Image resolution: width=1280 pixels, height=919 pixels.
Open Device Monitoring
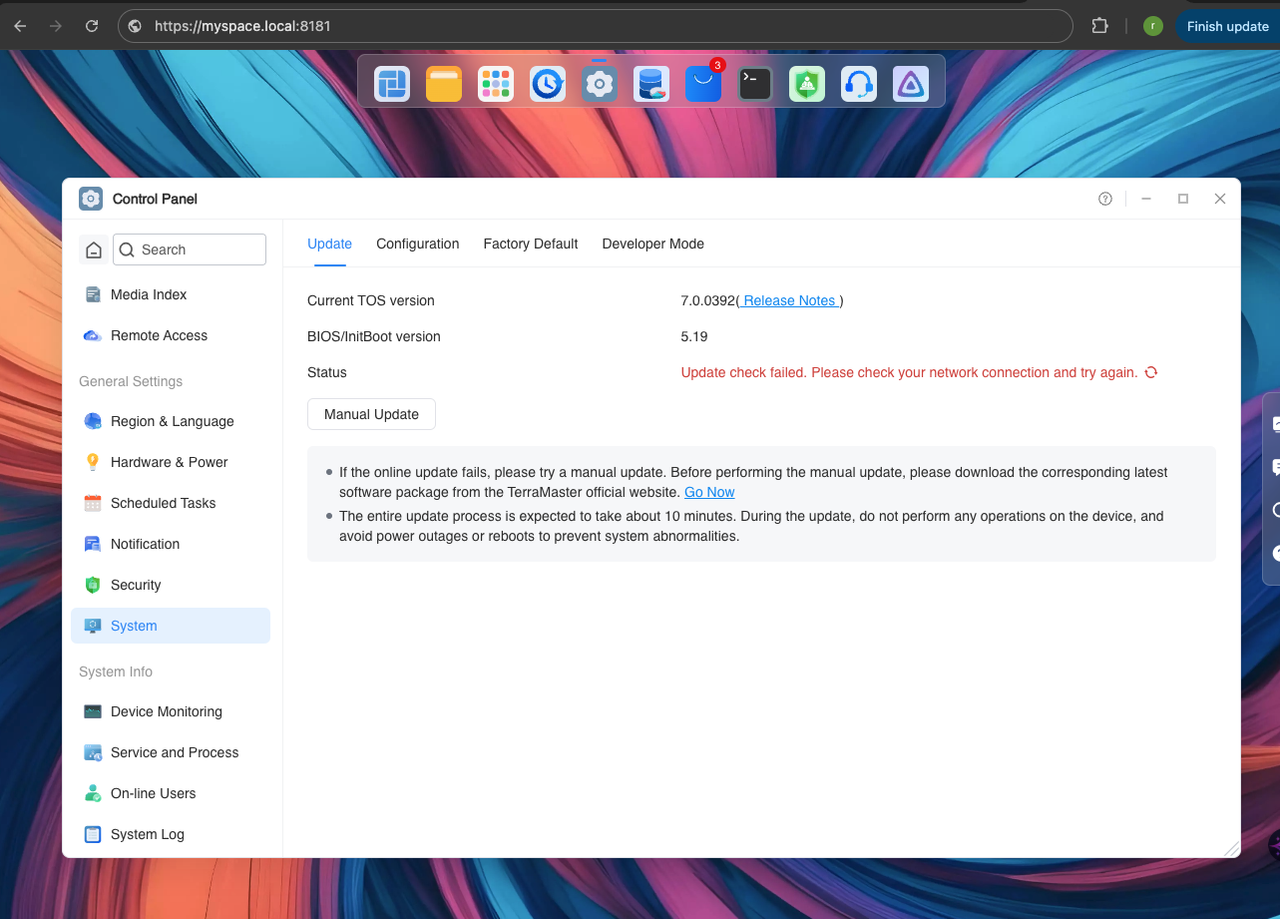pyautogui.click(x=170, y=712)
